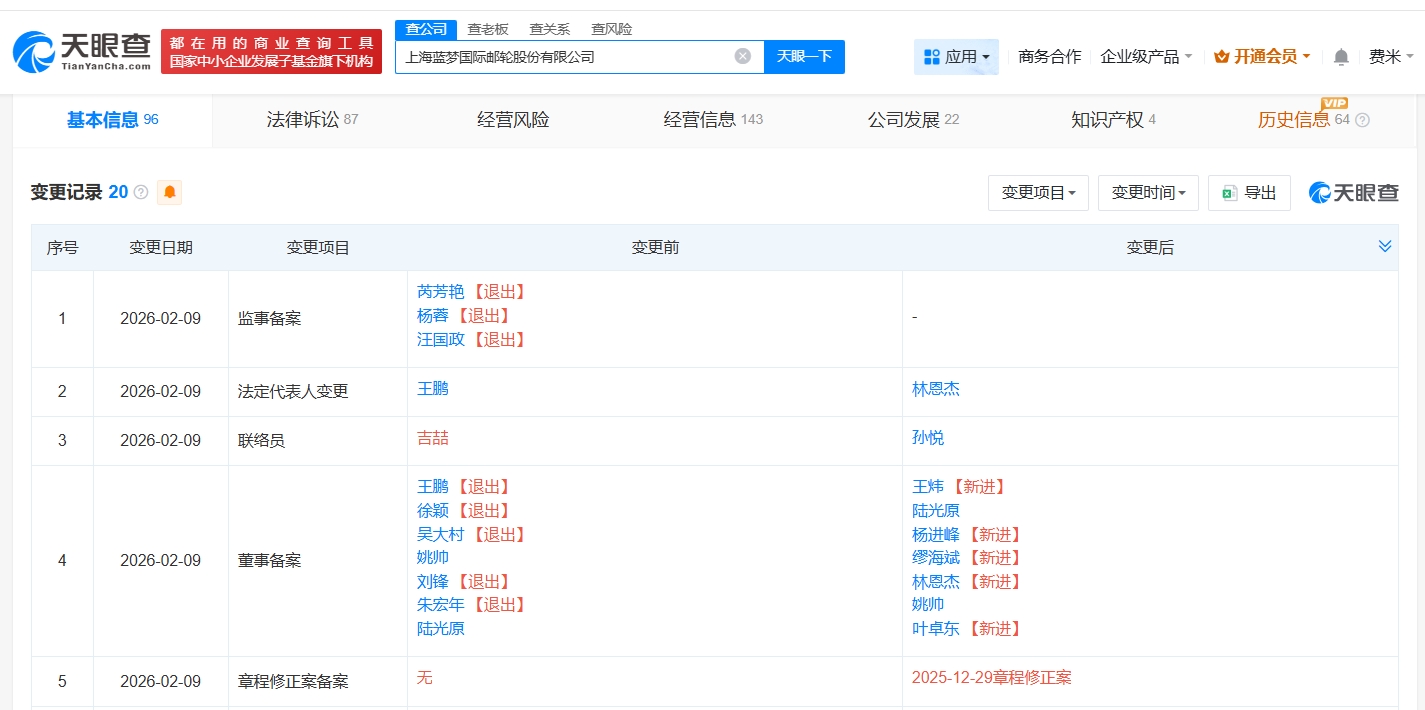Click the 天眼一下 search button

point(804,57)
